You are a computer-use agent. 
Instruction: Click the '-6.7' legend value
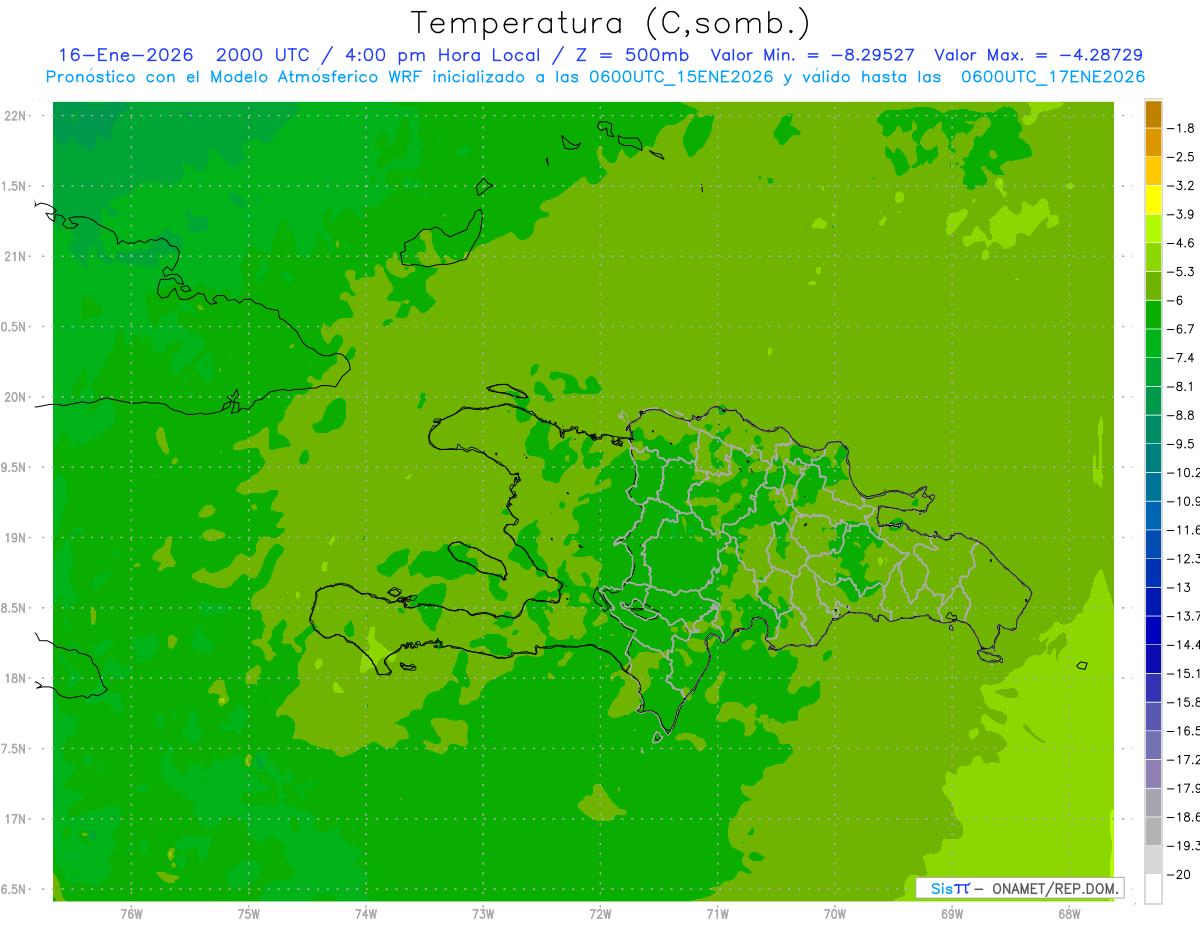(1183, 329)
